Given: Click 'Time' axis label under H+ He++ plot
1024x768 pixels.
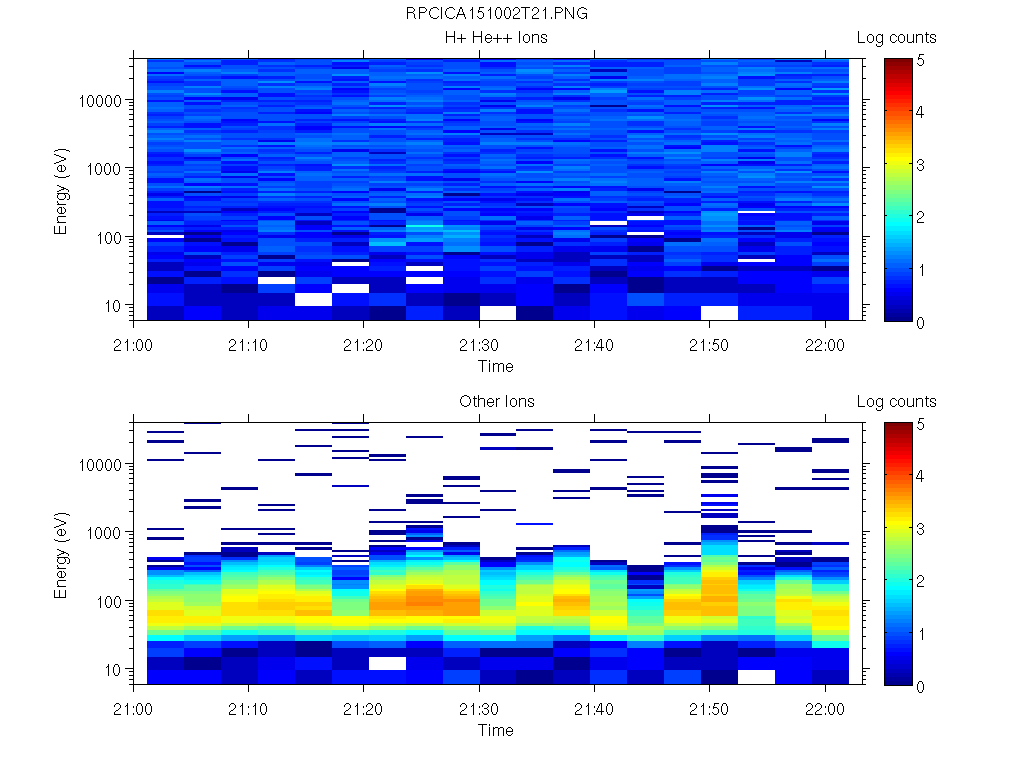Looking at the screenshot, I should coord(496,366).
